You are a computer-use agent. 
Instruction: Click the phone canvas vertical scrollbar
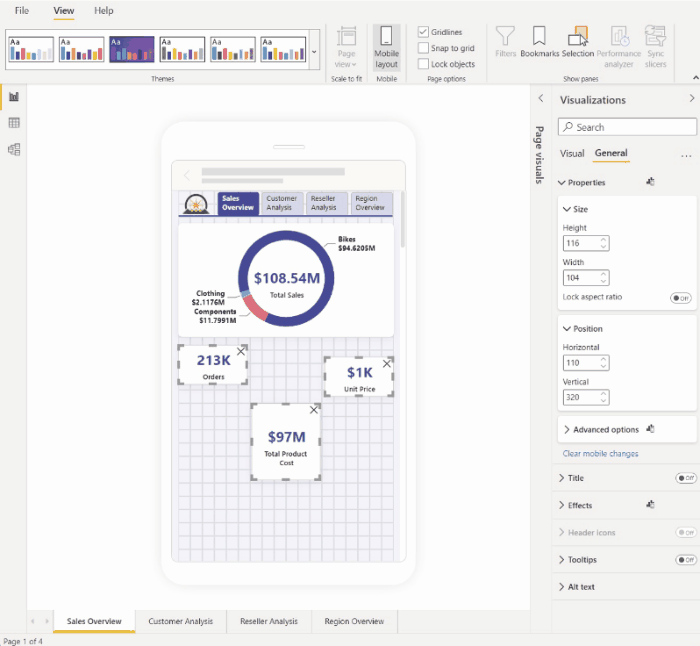click(x=403, y=219)
